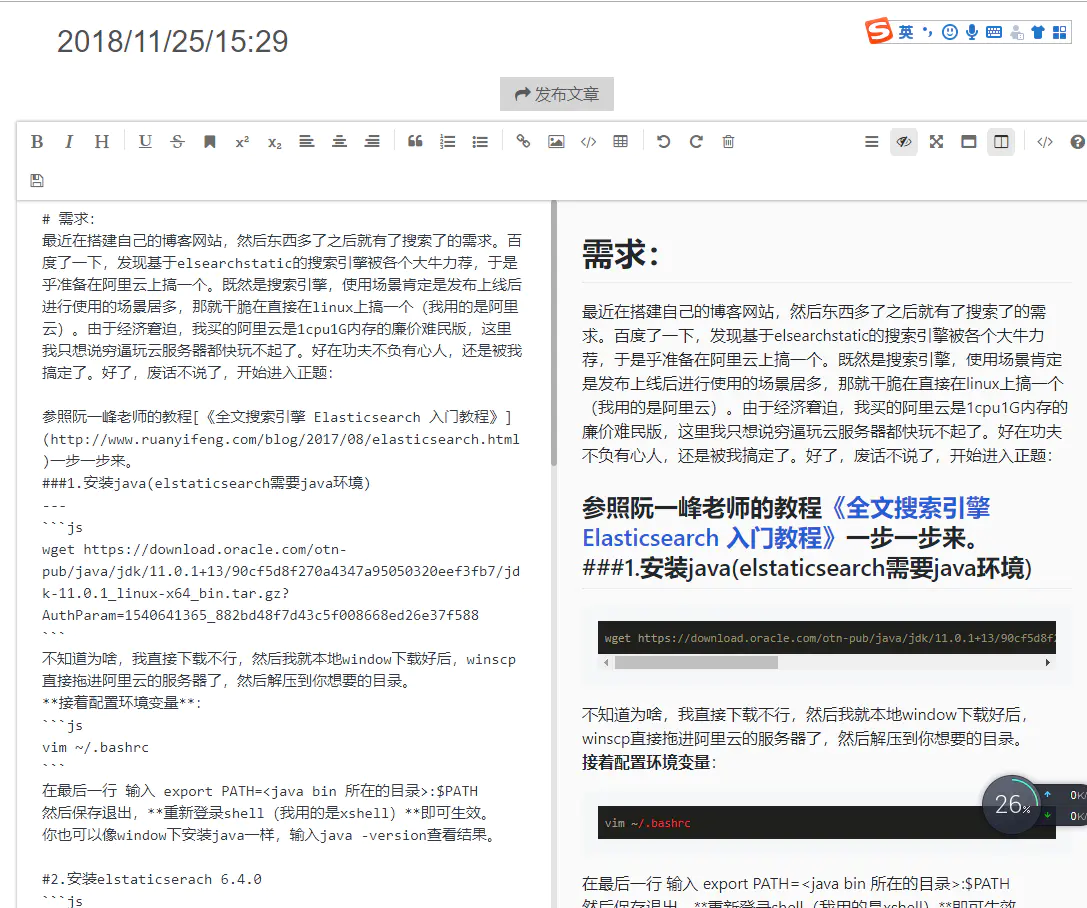Open the Sogou toolbox grid icon
This screenshot has width=1087, height=908.
[x=1059, y=32]
